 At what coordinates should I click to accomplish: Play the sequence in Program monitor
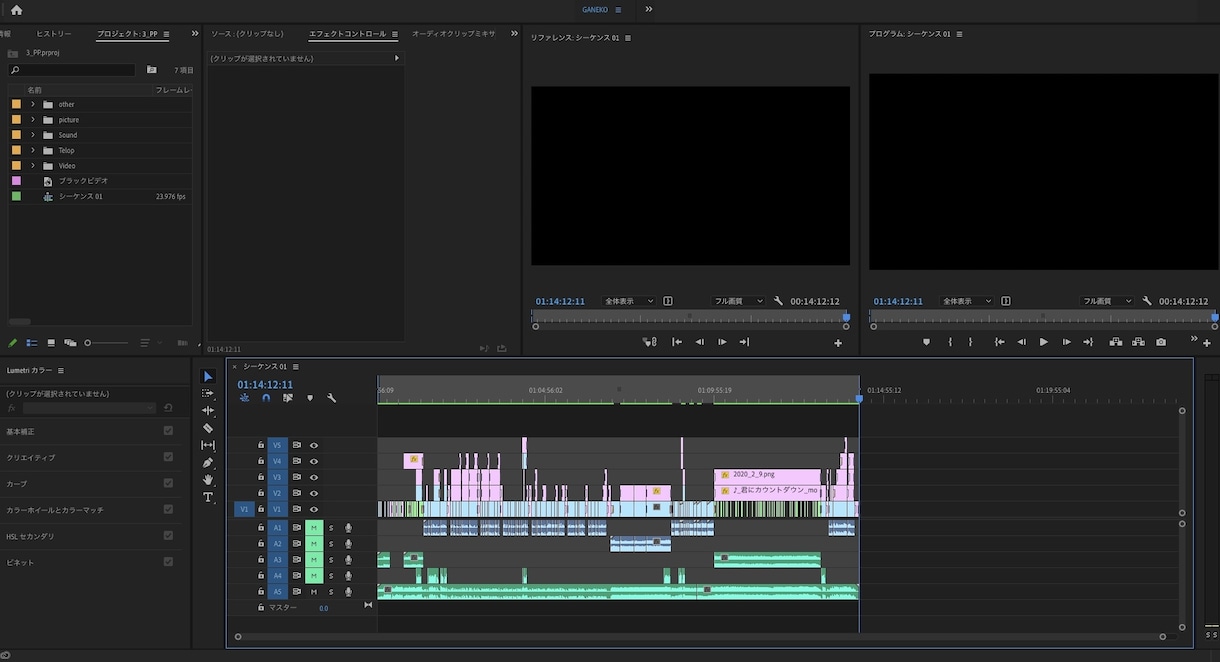point(1044,342)
